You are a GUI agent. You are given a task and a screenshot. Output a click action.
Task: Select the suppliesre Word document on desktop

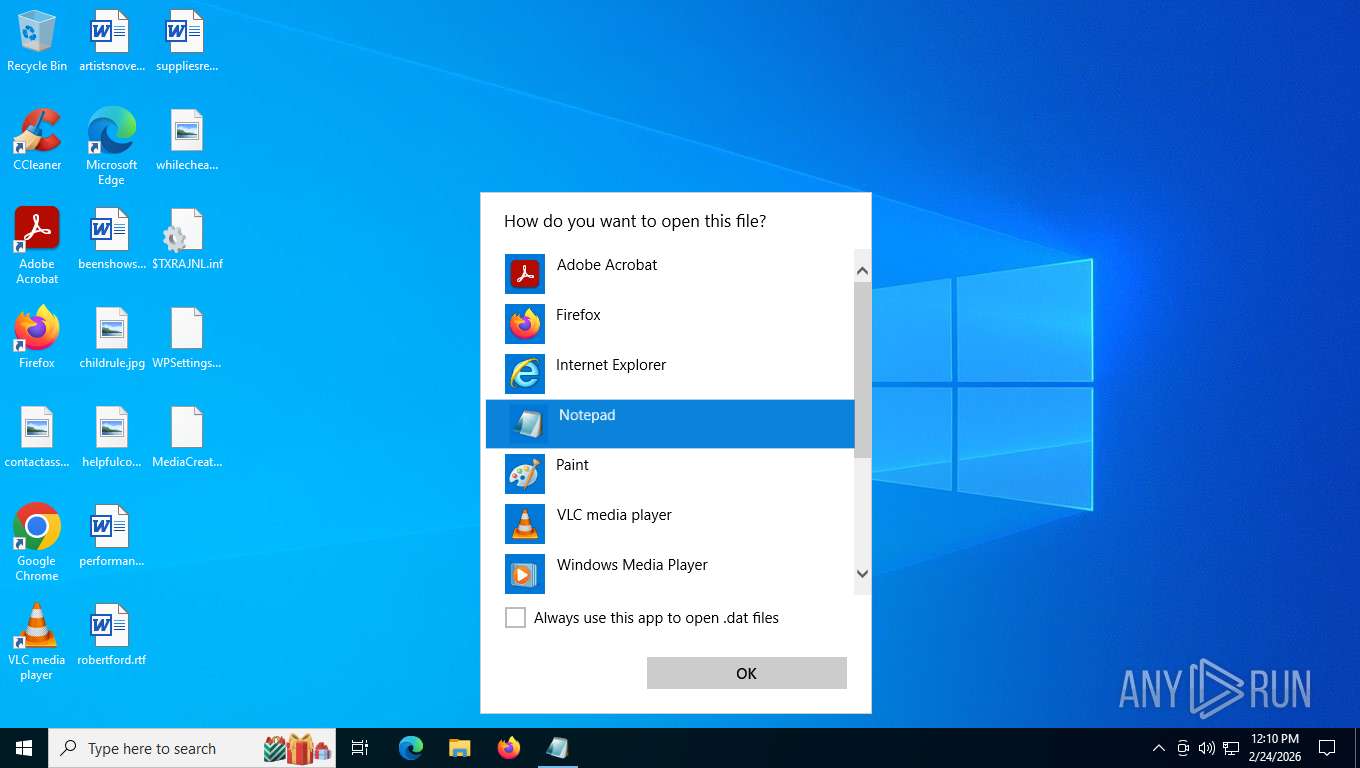(186, 41)
